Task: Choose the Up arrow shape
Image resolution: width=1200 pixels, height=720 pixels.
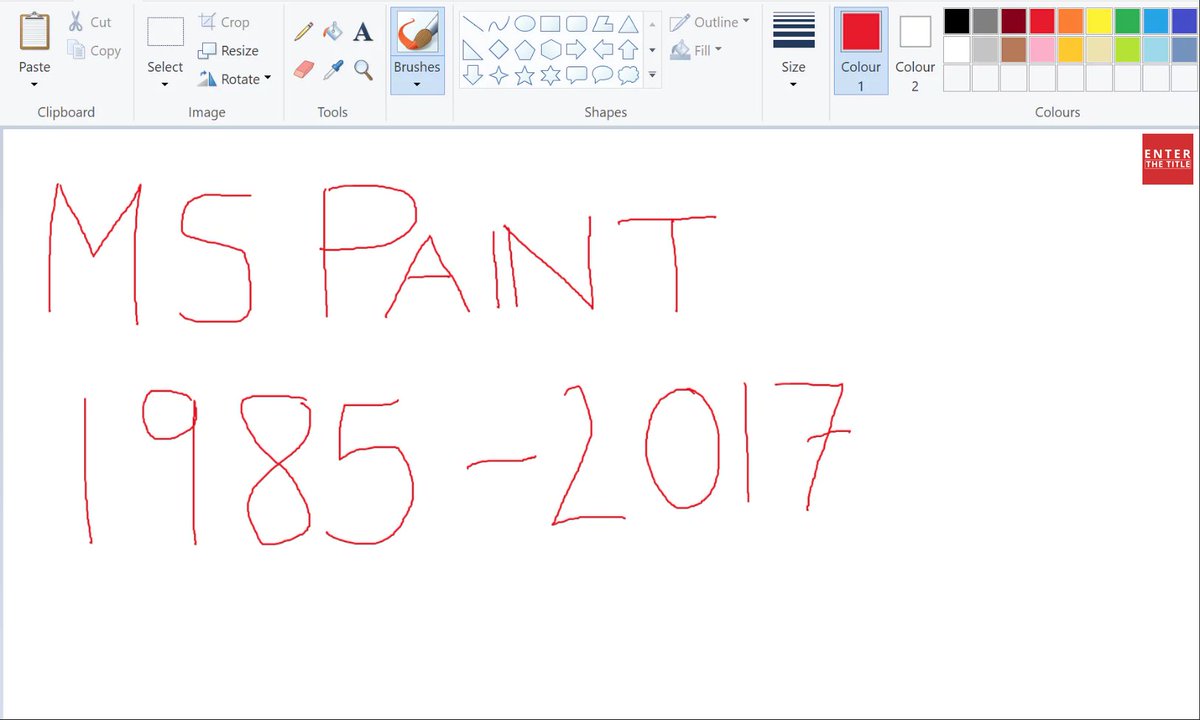Action: click(x=628, y=50)
